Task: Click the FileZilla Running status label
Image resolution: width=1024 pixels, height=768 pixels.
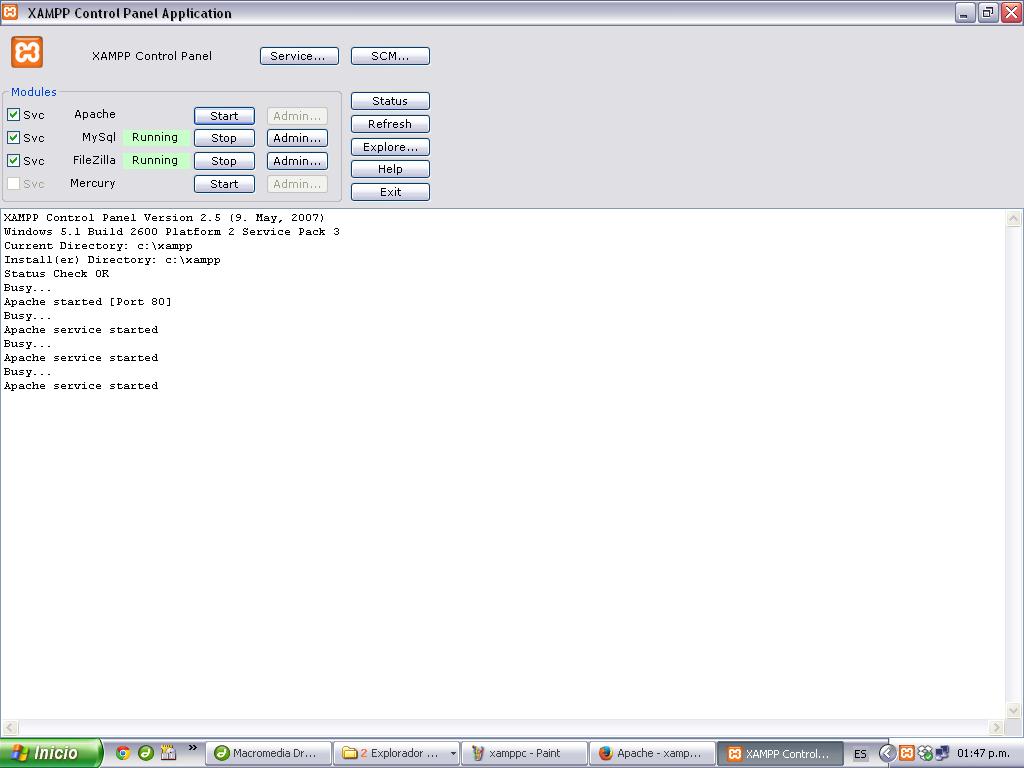Action: point(155,160)
